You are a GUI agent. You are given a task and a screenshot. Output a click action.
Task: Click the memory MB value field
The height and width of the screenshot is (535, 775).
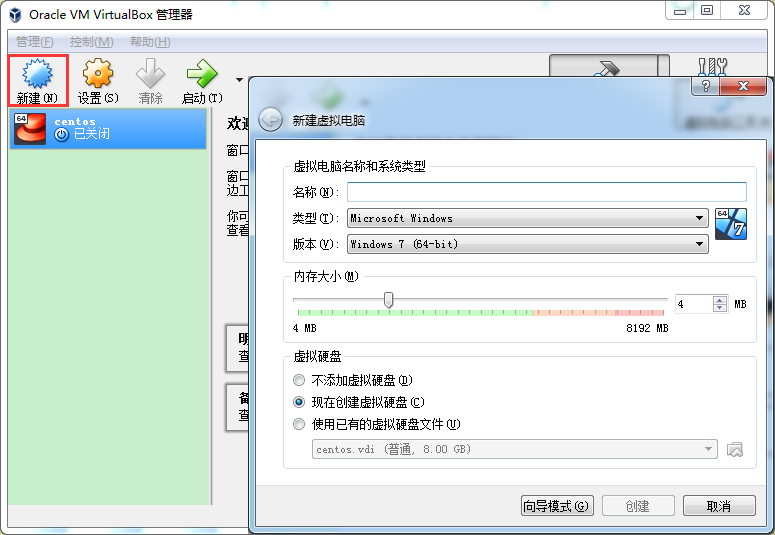(x=694, y=304)
